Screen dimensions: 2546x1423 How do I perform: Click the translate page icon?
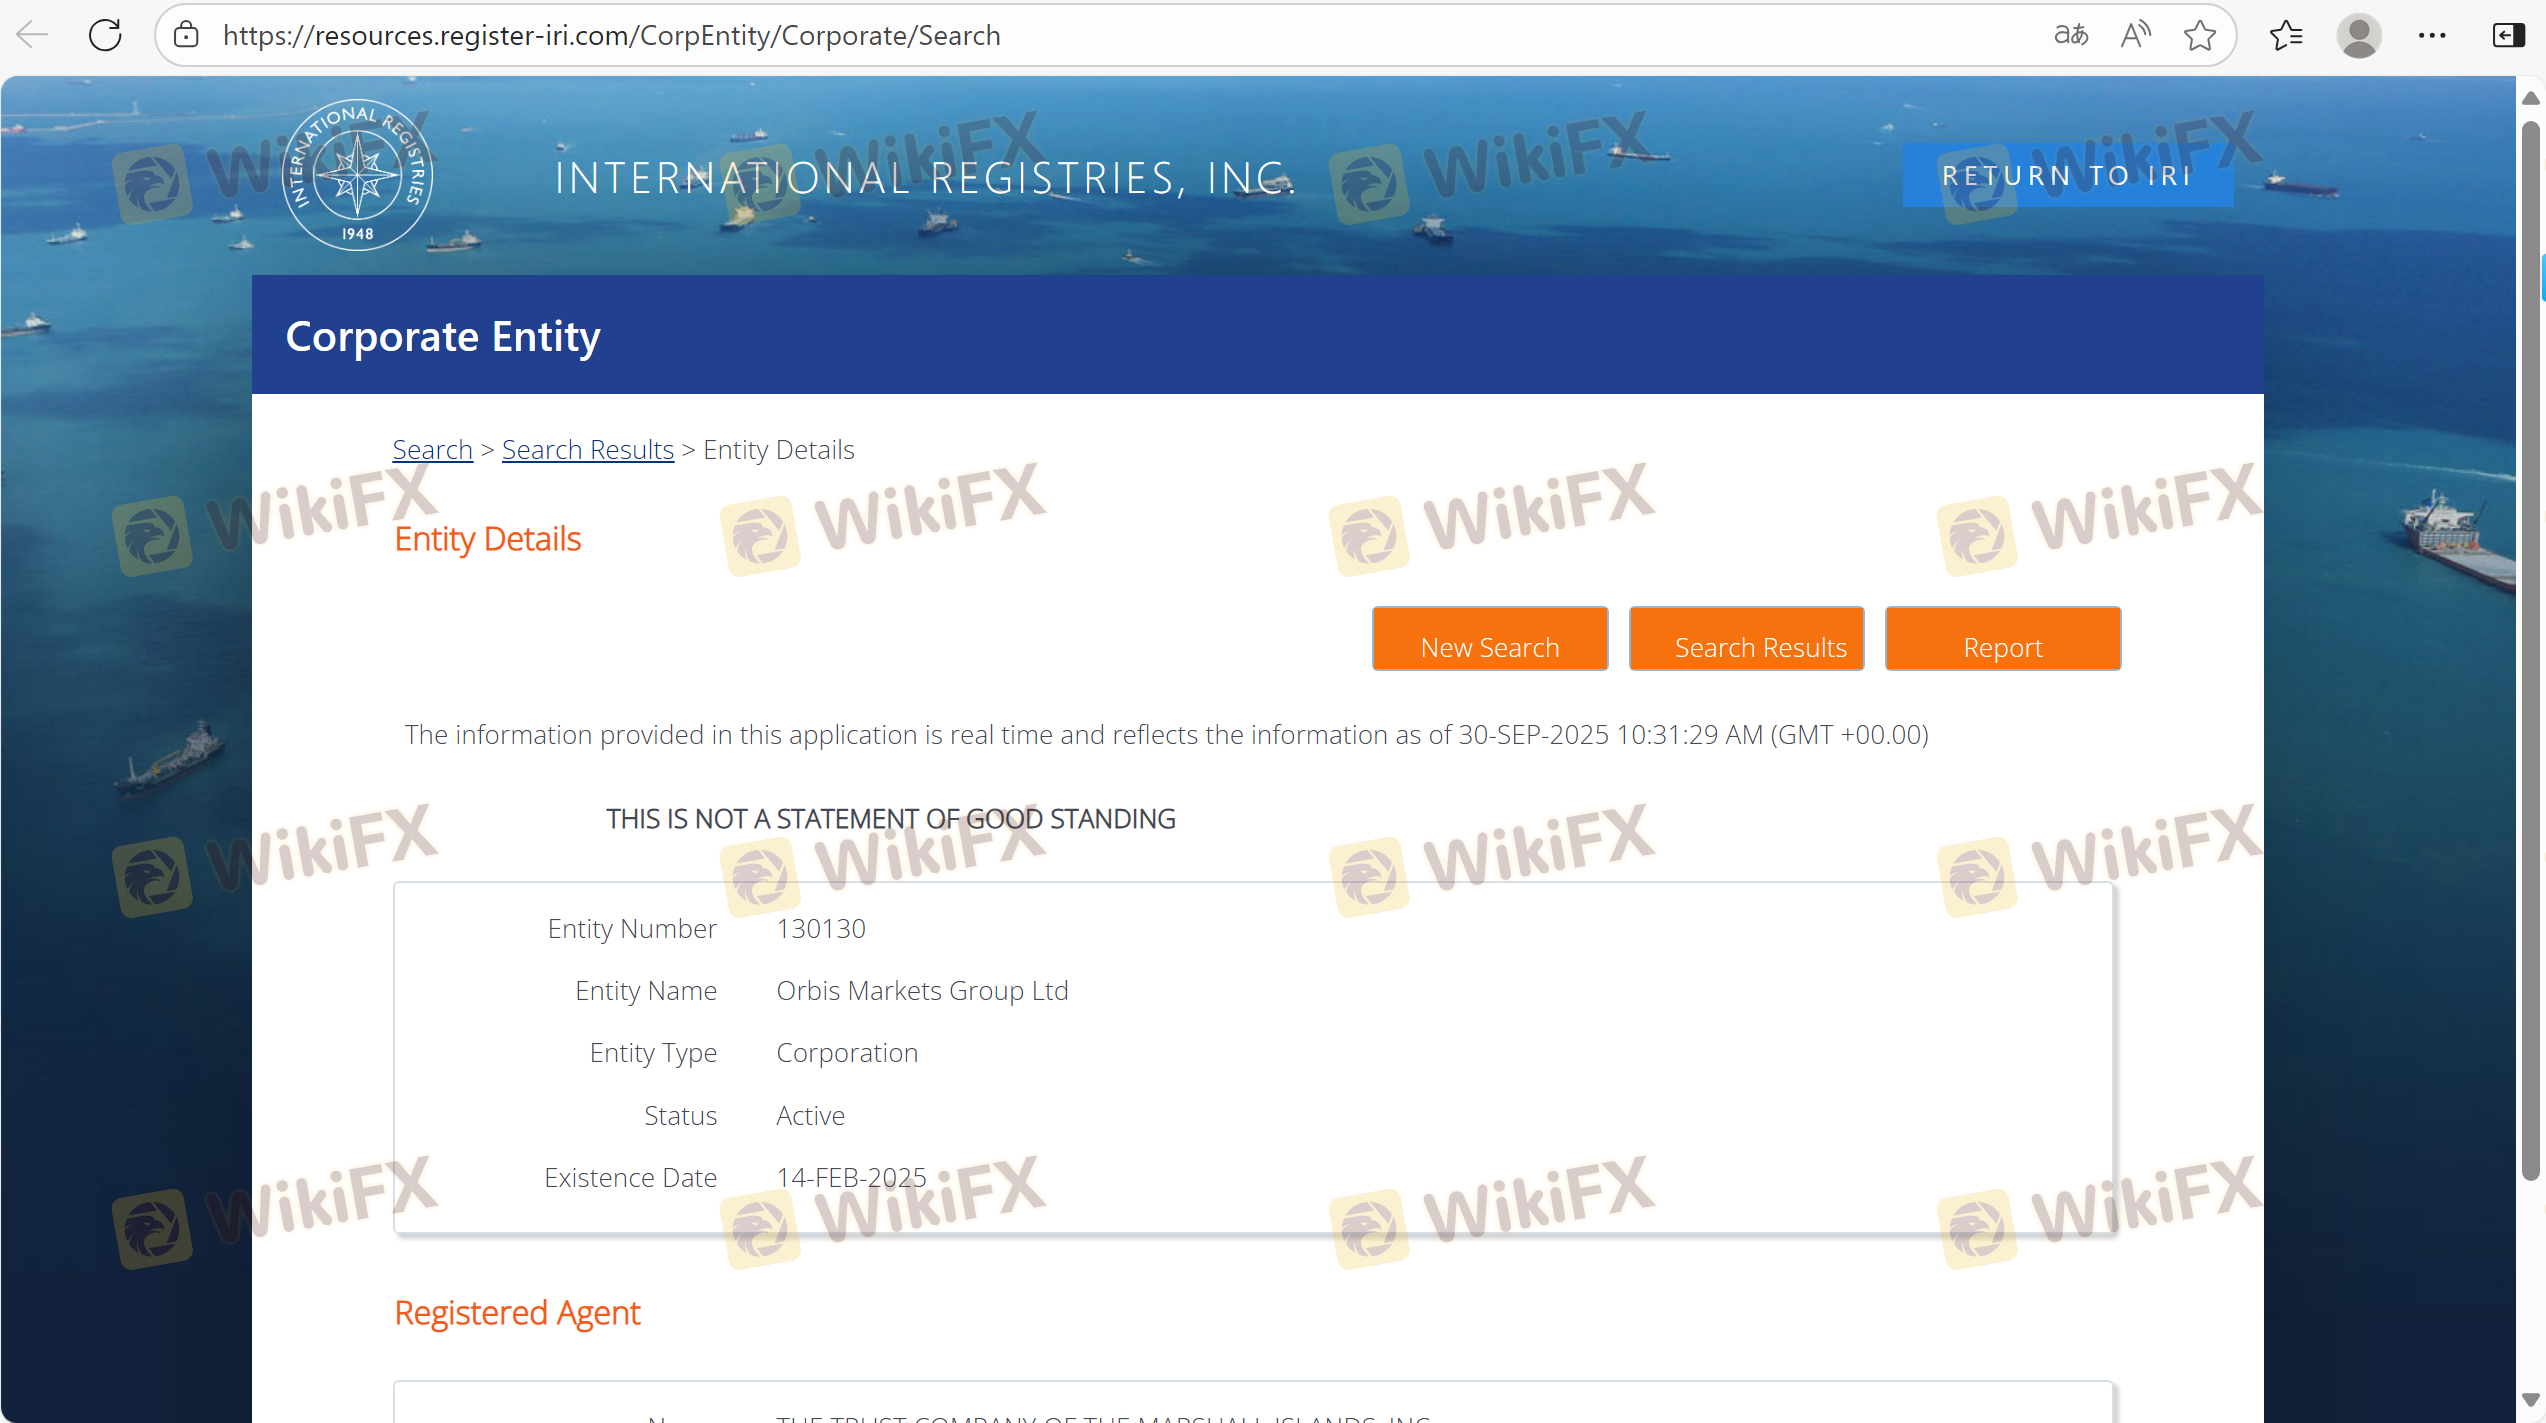2070,35
